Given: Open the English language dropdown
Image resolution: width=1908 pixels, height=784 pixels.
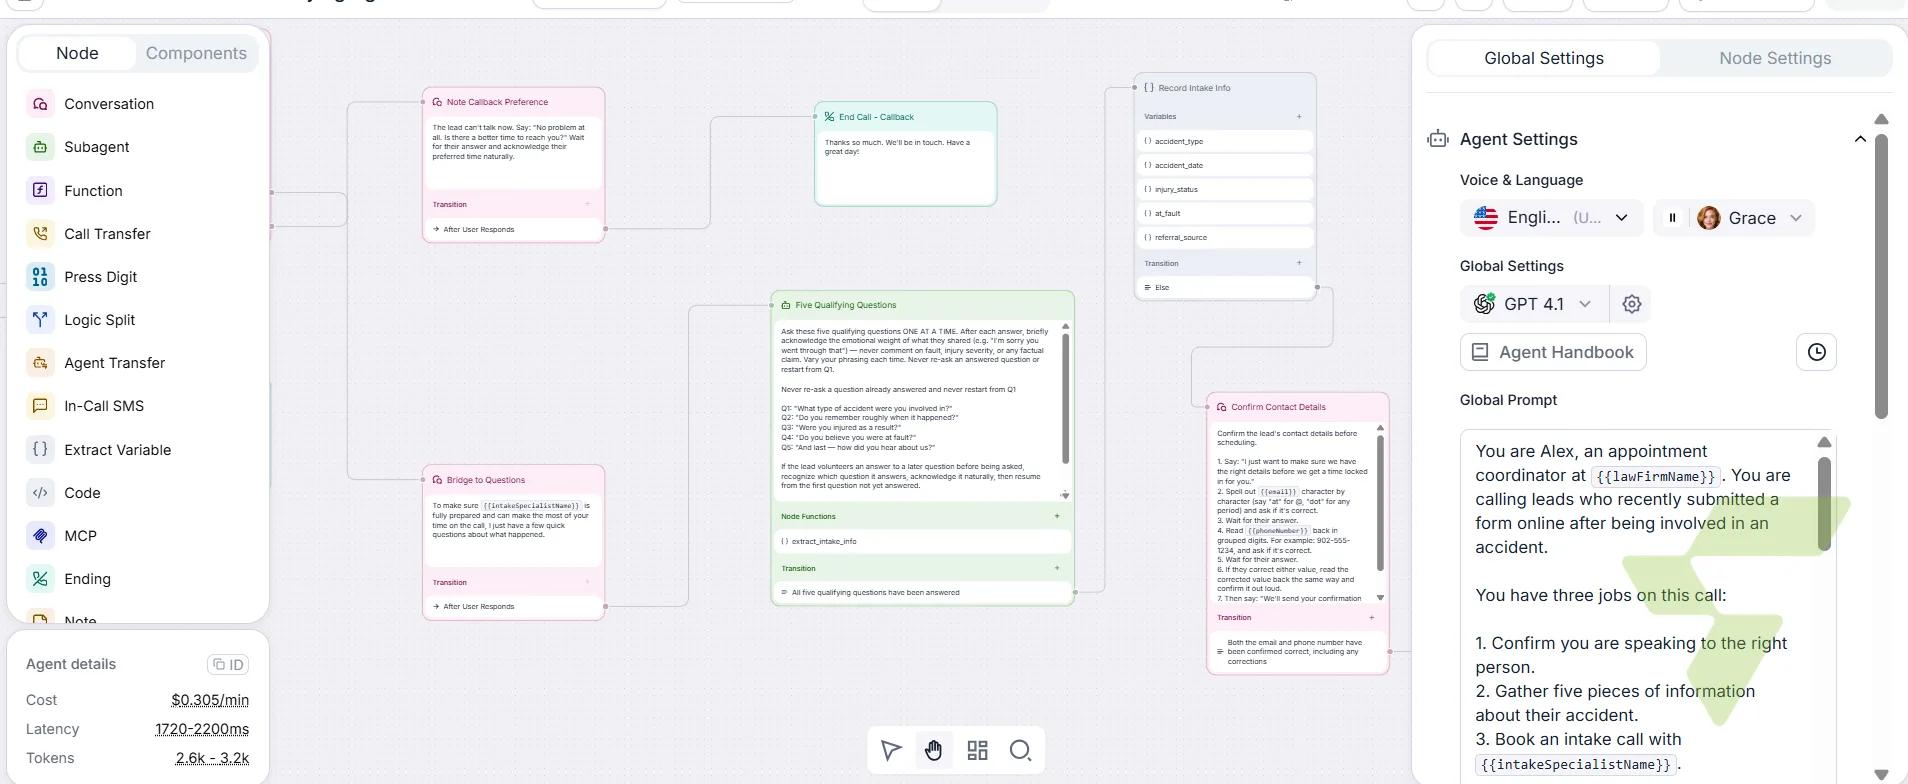Looking at the screenshot, I should (x=1552, y=218).
